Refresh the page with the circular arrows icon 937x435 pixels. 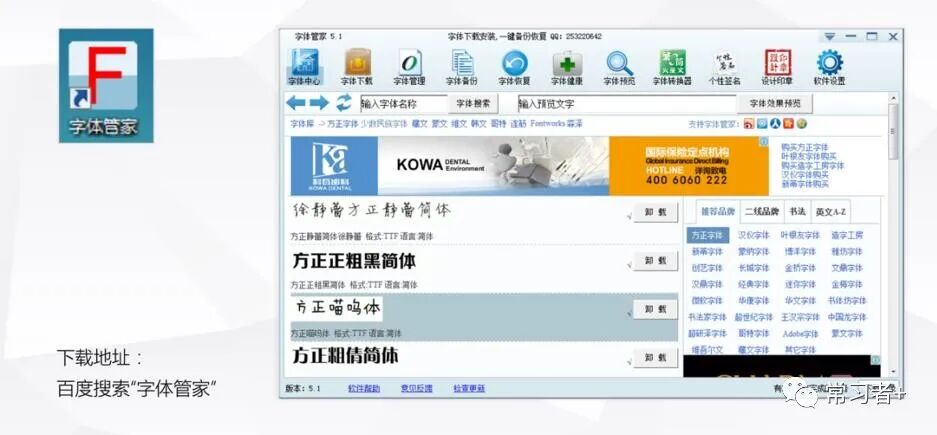pos(344,103)
